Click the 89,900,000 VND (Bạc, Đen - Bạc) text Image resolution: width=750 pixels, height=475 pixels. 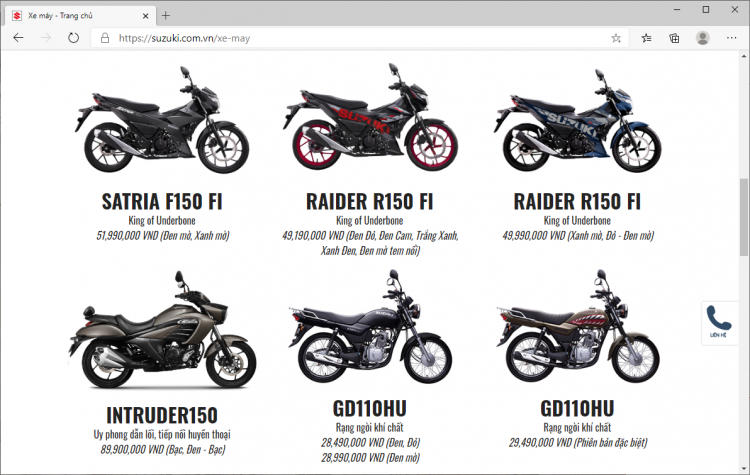click(x=163, y=450)
